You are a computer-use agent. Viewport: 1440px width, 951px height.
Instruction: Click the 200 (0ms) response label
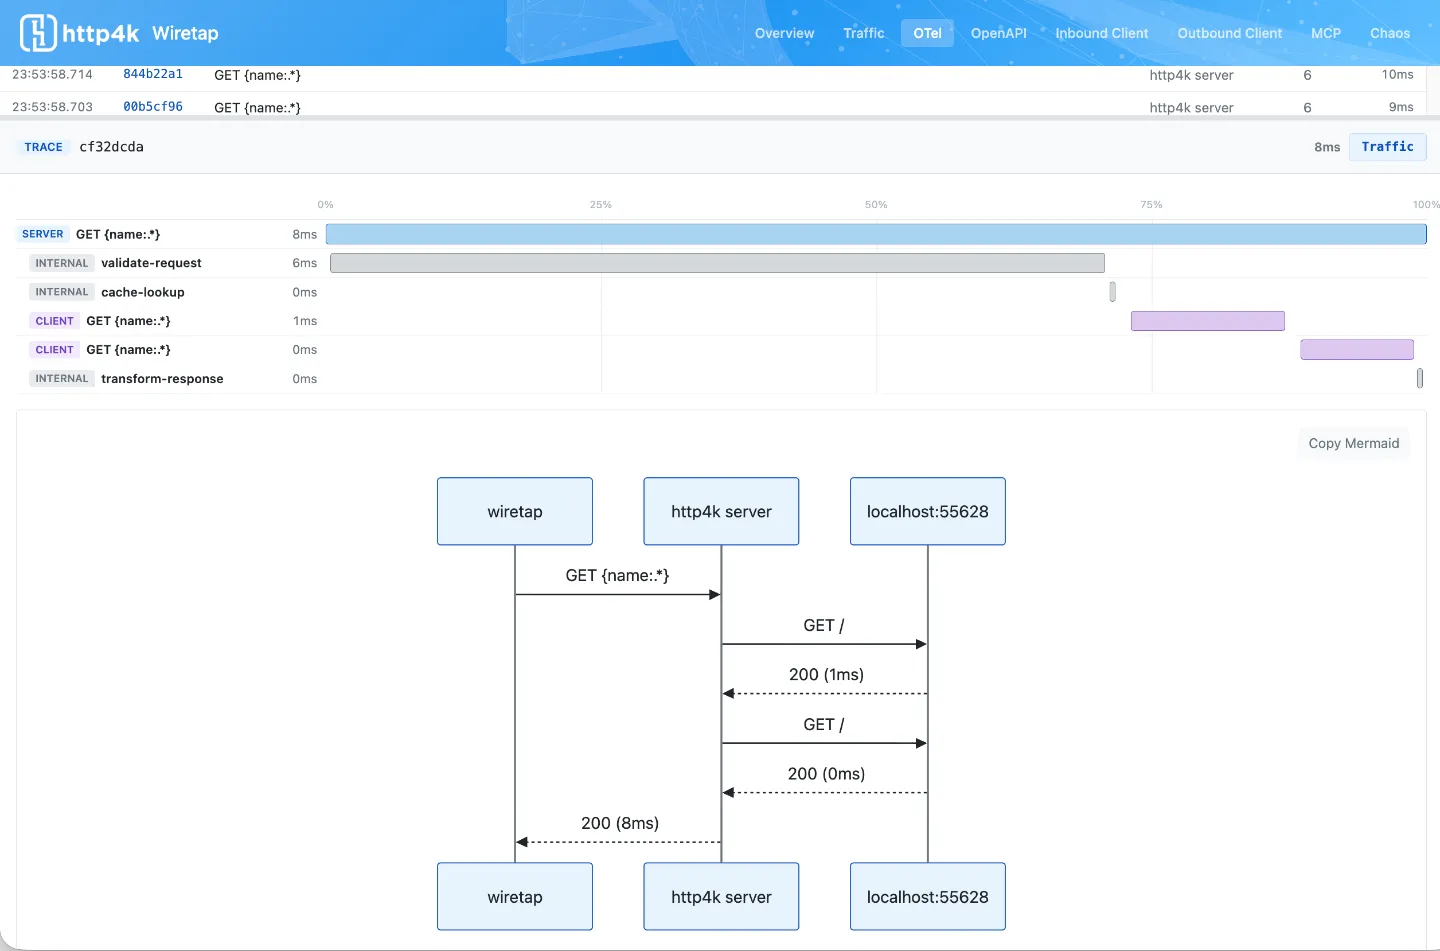pyautogui.click(x=826, y=773)
